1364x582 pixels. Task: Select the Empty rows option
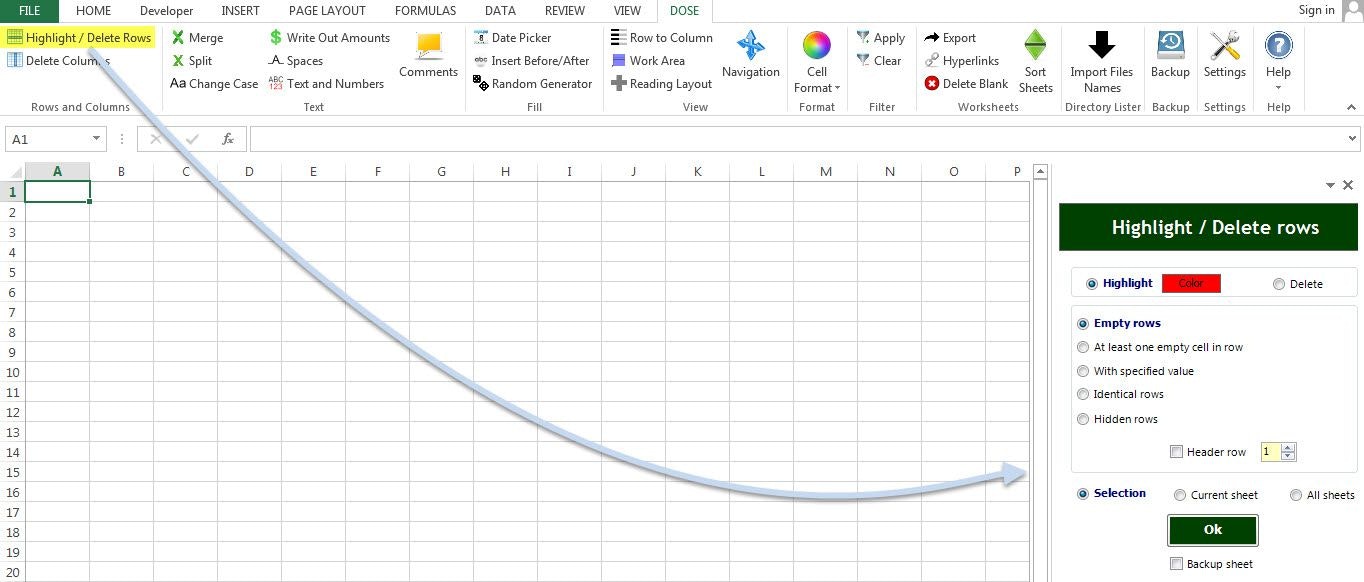[1083, 323]
